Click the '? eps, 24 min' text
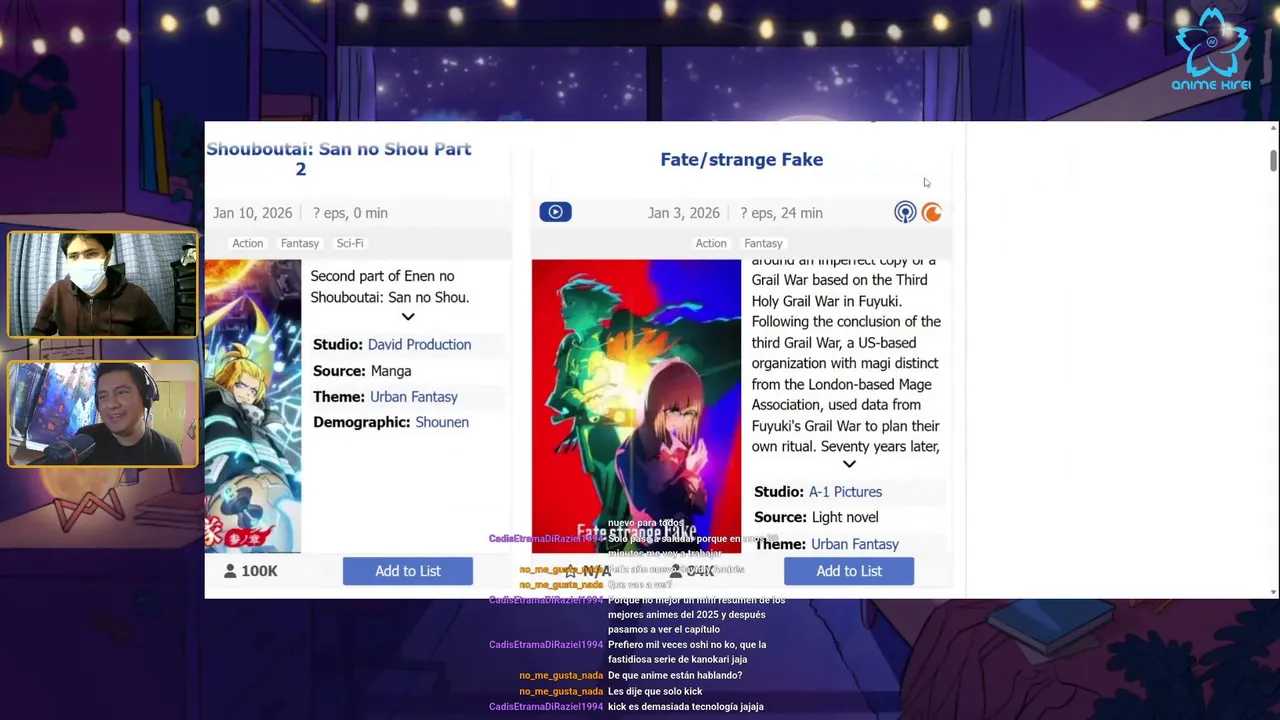Viewport: 1280px width, 720px height. coord(781,213)
